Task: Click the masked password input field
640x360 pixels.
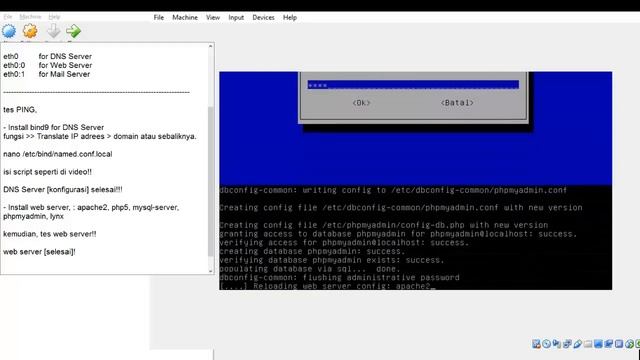Action: click(x=413, y=84)
